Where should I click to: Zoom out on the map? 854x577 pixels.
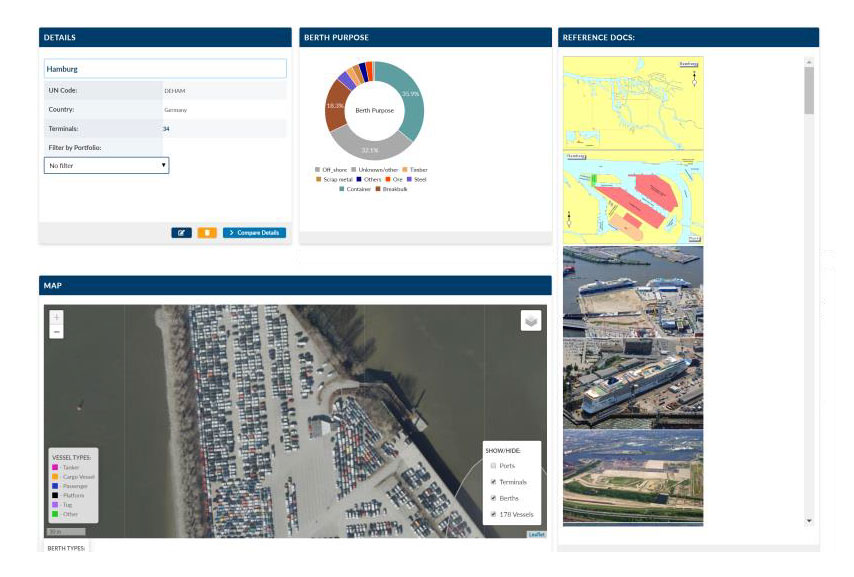[x=57, y=331]
